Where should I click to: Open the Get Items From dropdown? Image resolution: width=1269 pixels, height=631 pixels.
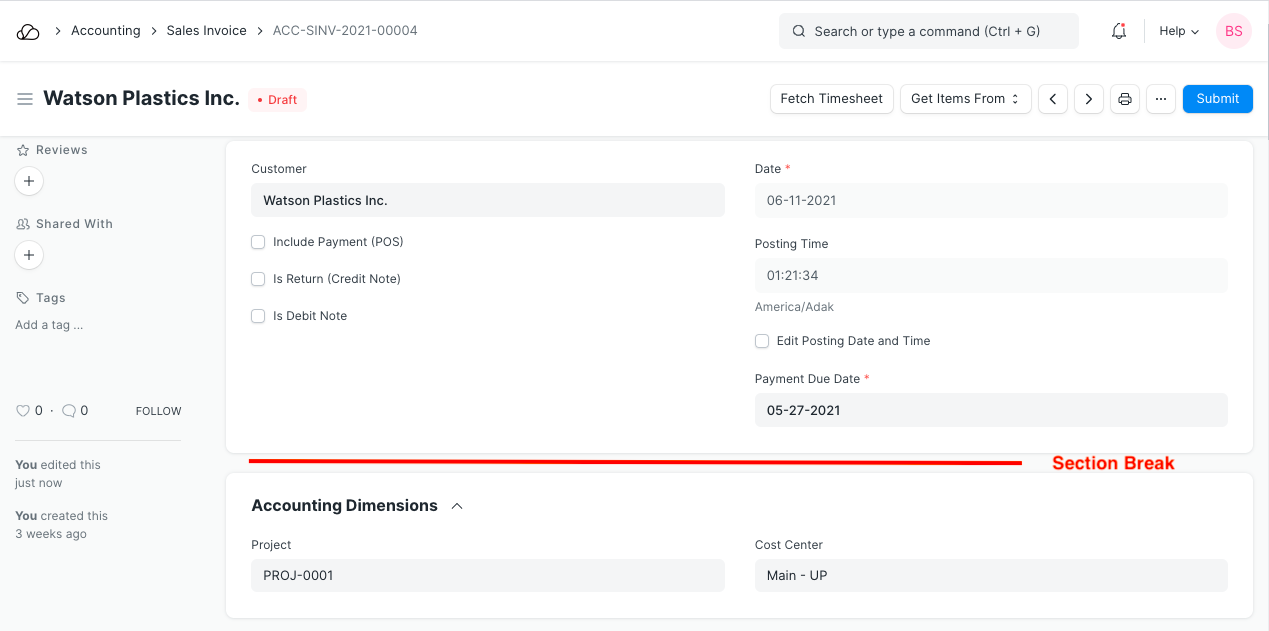[x=965, y=99]
